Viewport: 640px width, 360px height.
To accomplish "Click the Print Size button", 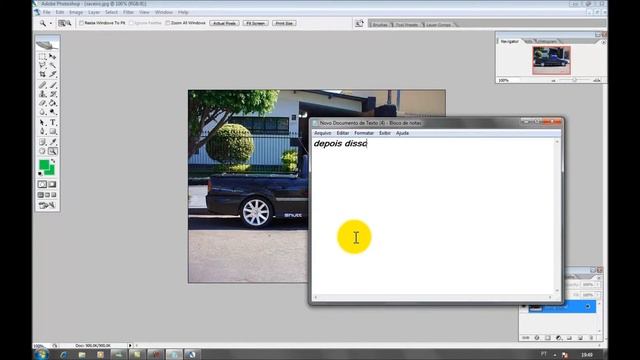I will pyautogui.click(x=284, y=23).
